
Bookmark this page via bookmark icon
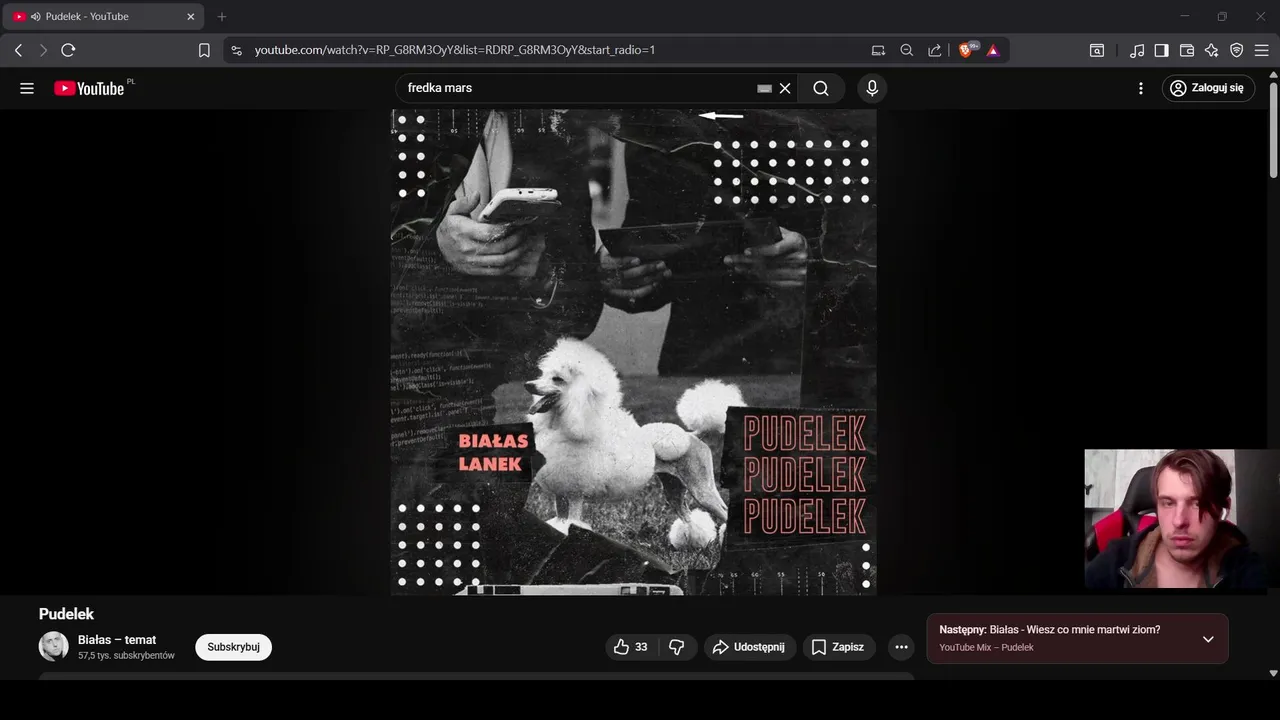click(204, 50)
